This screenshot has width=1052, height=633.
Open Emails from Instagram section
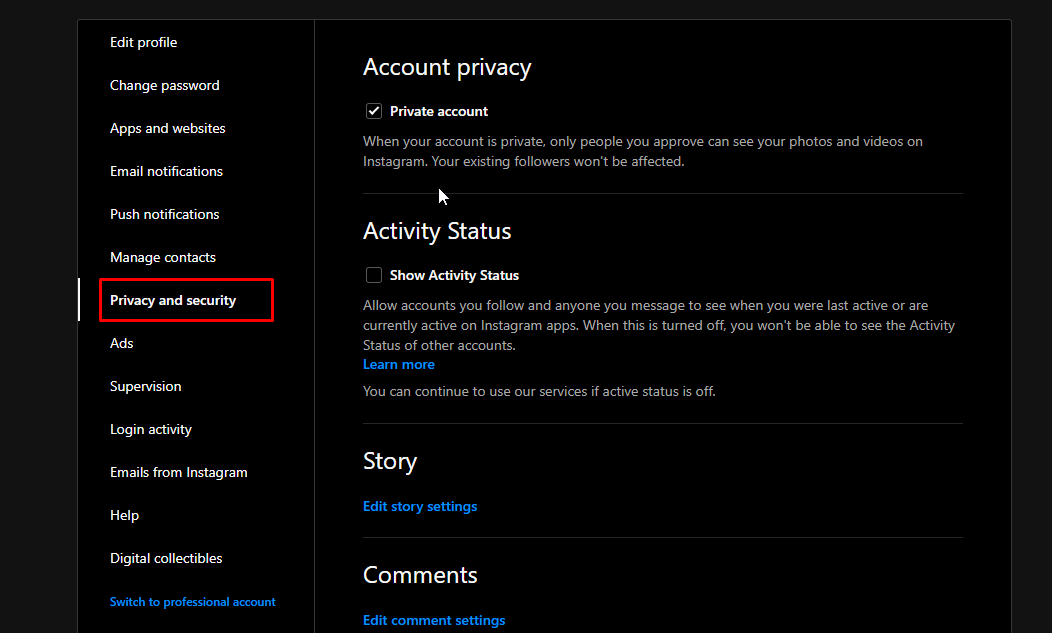pos(178,472)
